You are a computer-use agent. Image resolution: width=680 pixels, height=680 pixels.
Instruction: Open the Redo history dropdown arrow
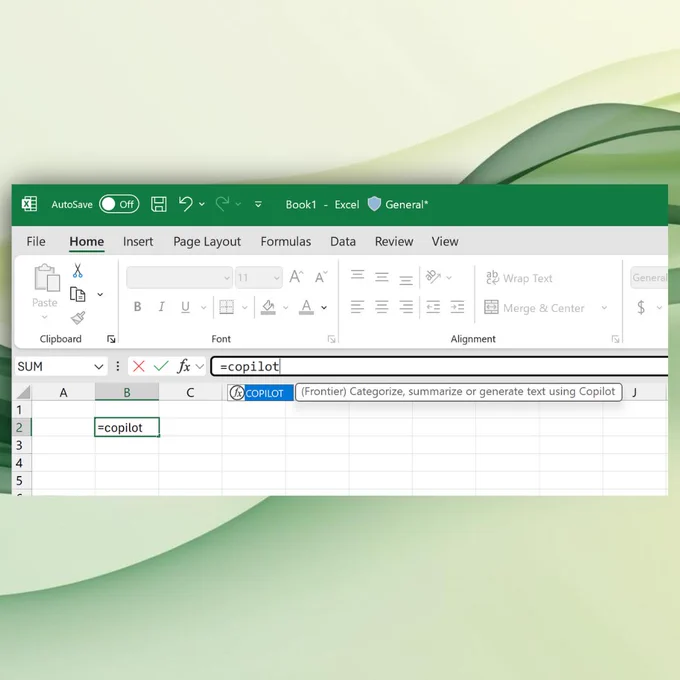pos(238,204)
